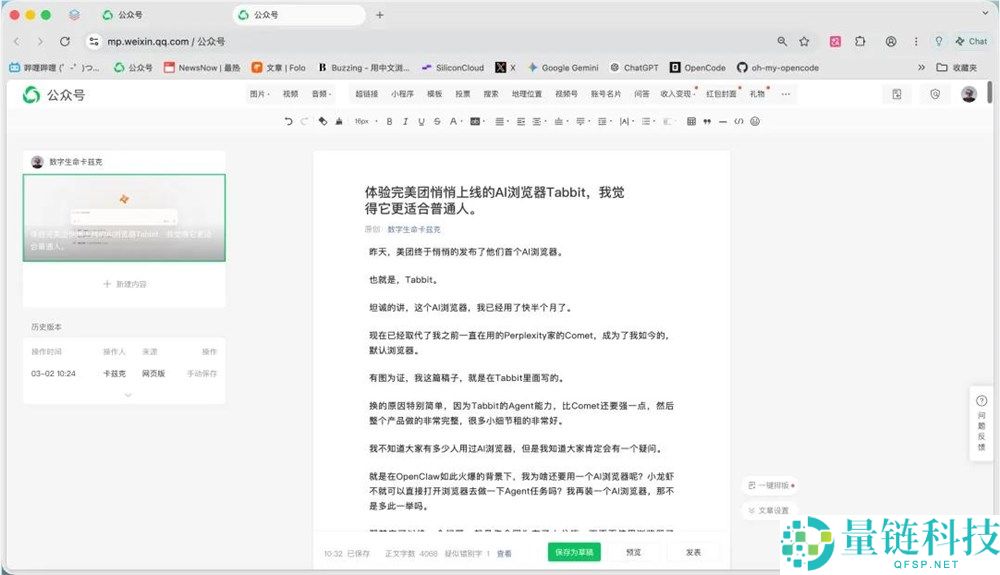
Task: Add new content with 新建内容
Action: (x=125, y=284)
